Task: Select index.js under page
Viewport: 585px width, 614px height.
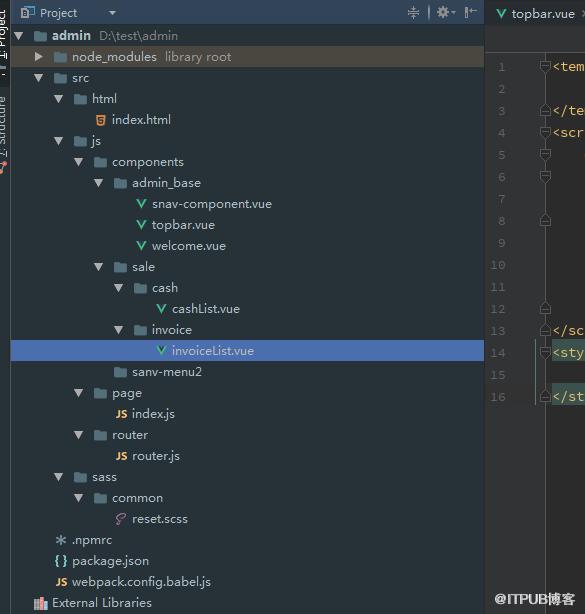Action: click(x=153, y=414)
